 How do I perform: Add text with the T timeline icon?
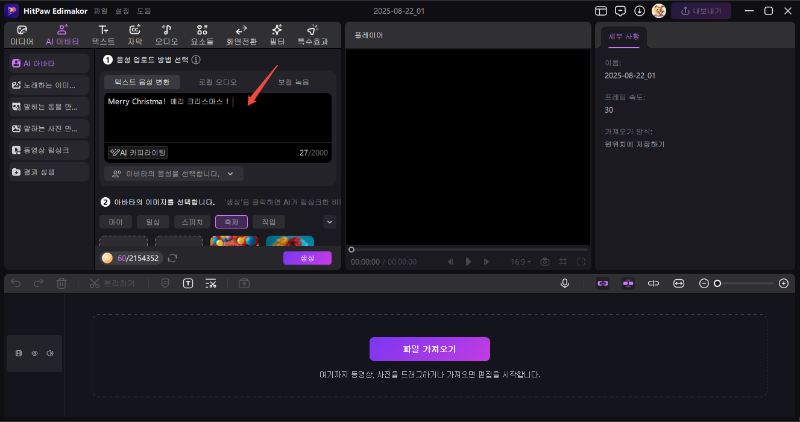[x=188, y=283]
